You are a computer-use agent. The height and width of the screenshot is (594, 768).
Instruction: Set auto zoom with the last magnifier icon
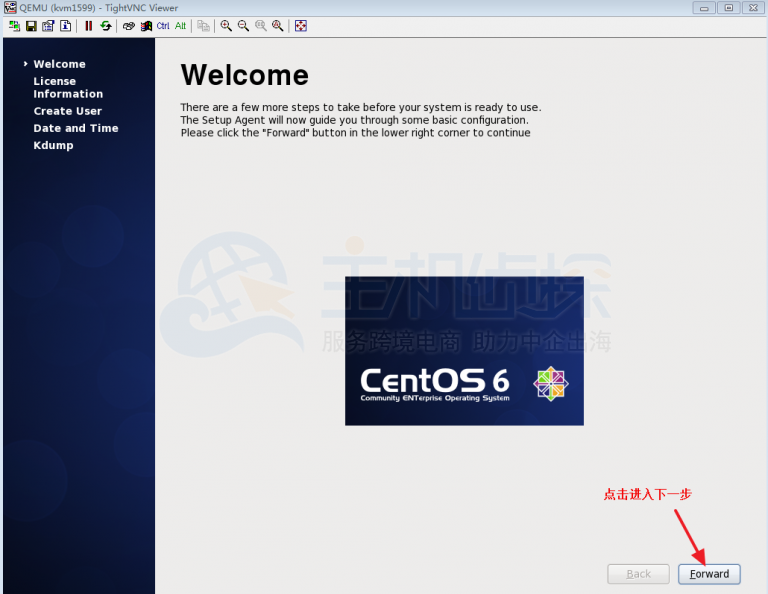(277, 26)
